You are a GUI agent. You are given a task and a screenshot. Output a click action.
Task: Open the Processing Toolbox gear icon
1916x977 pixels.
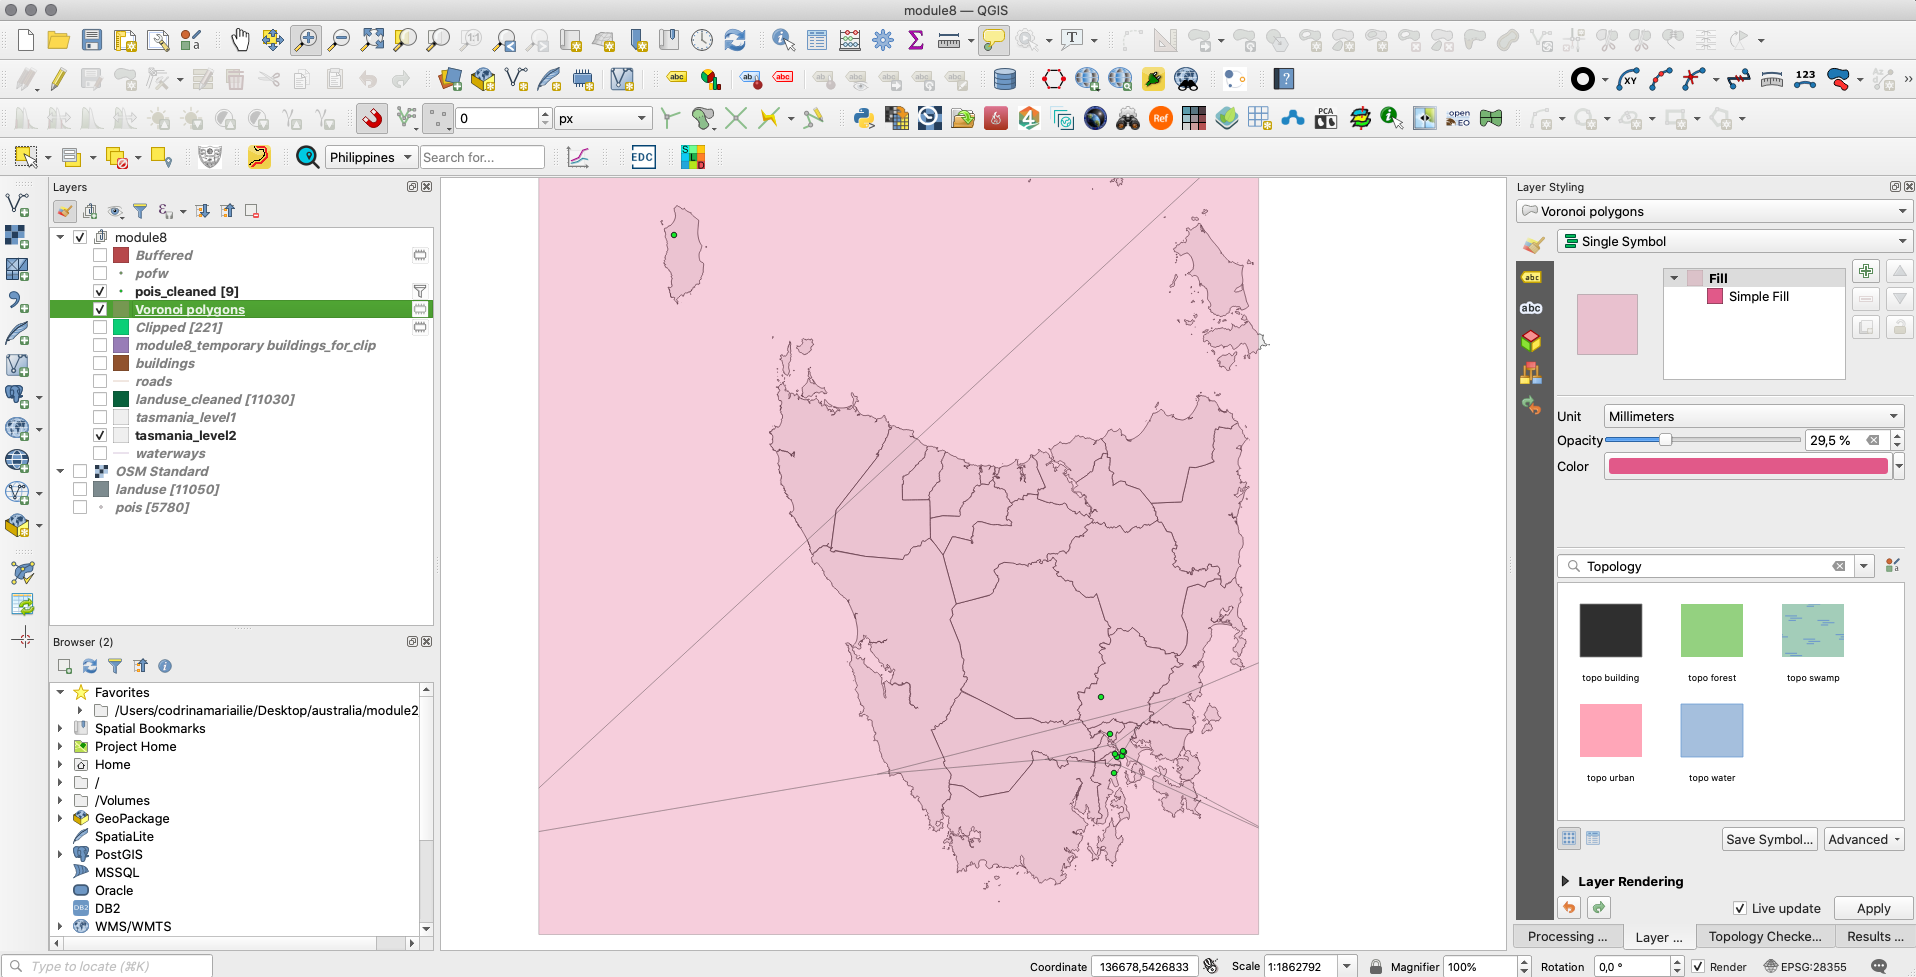(883, 40)
